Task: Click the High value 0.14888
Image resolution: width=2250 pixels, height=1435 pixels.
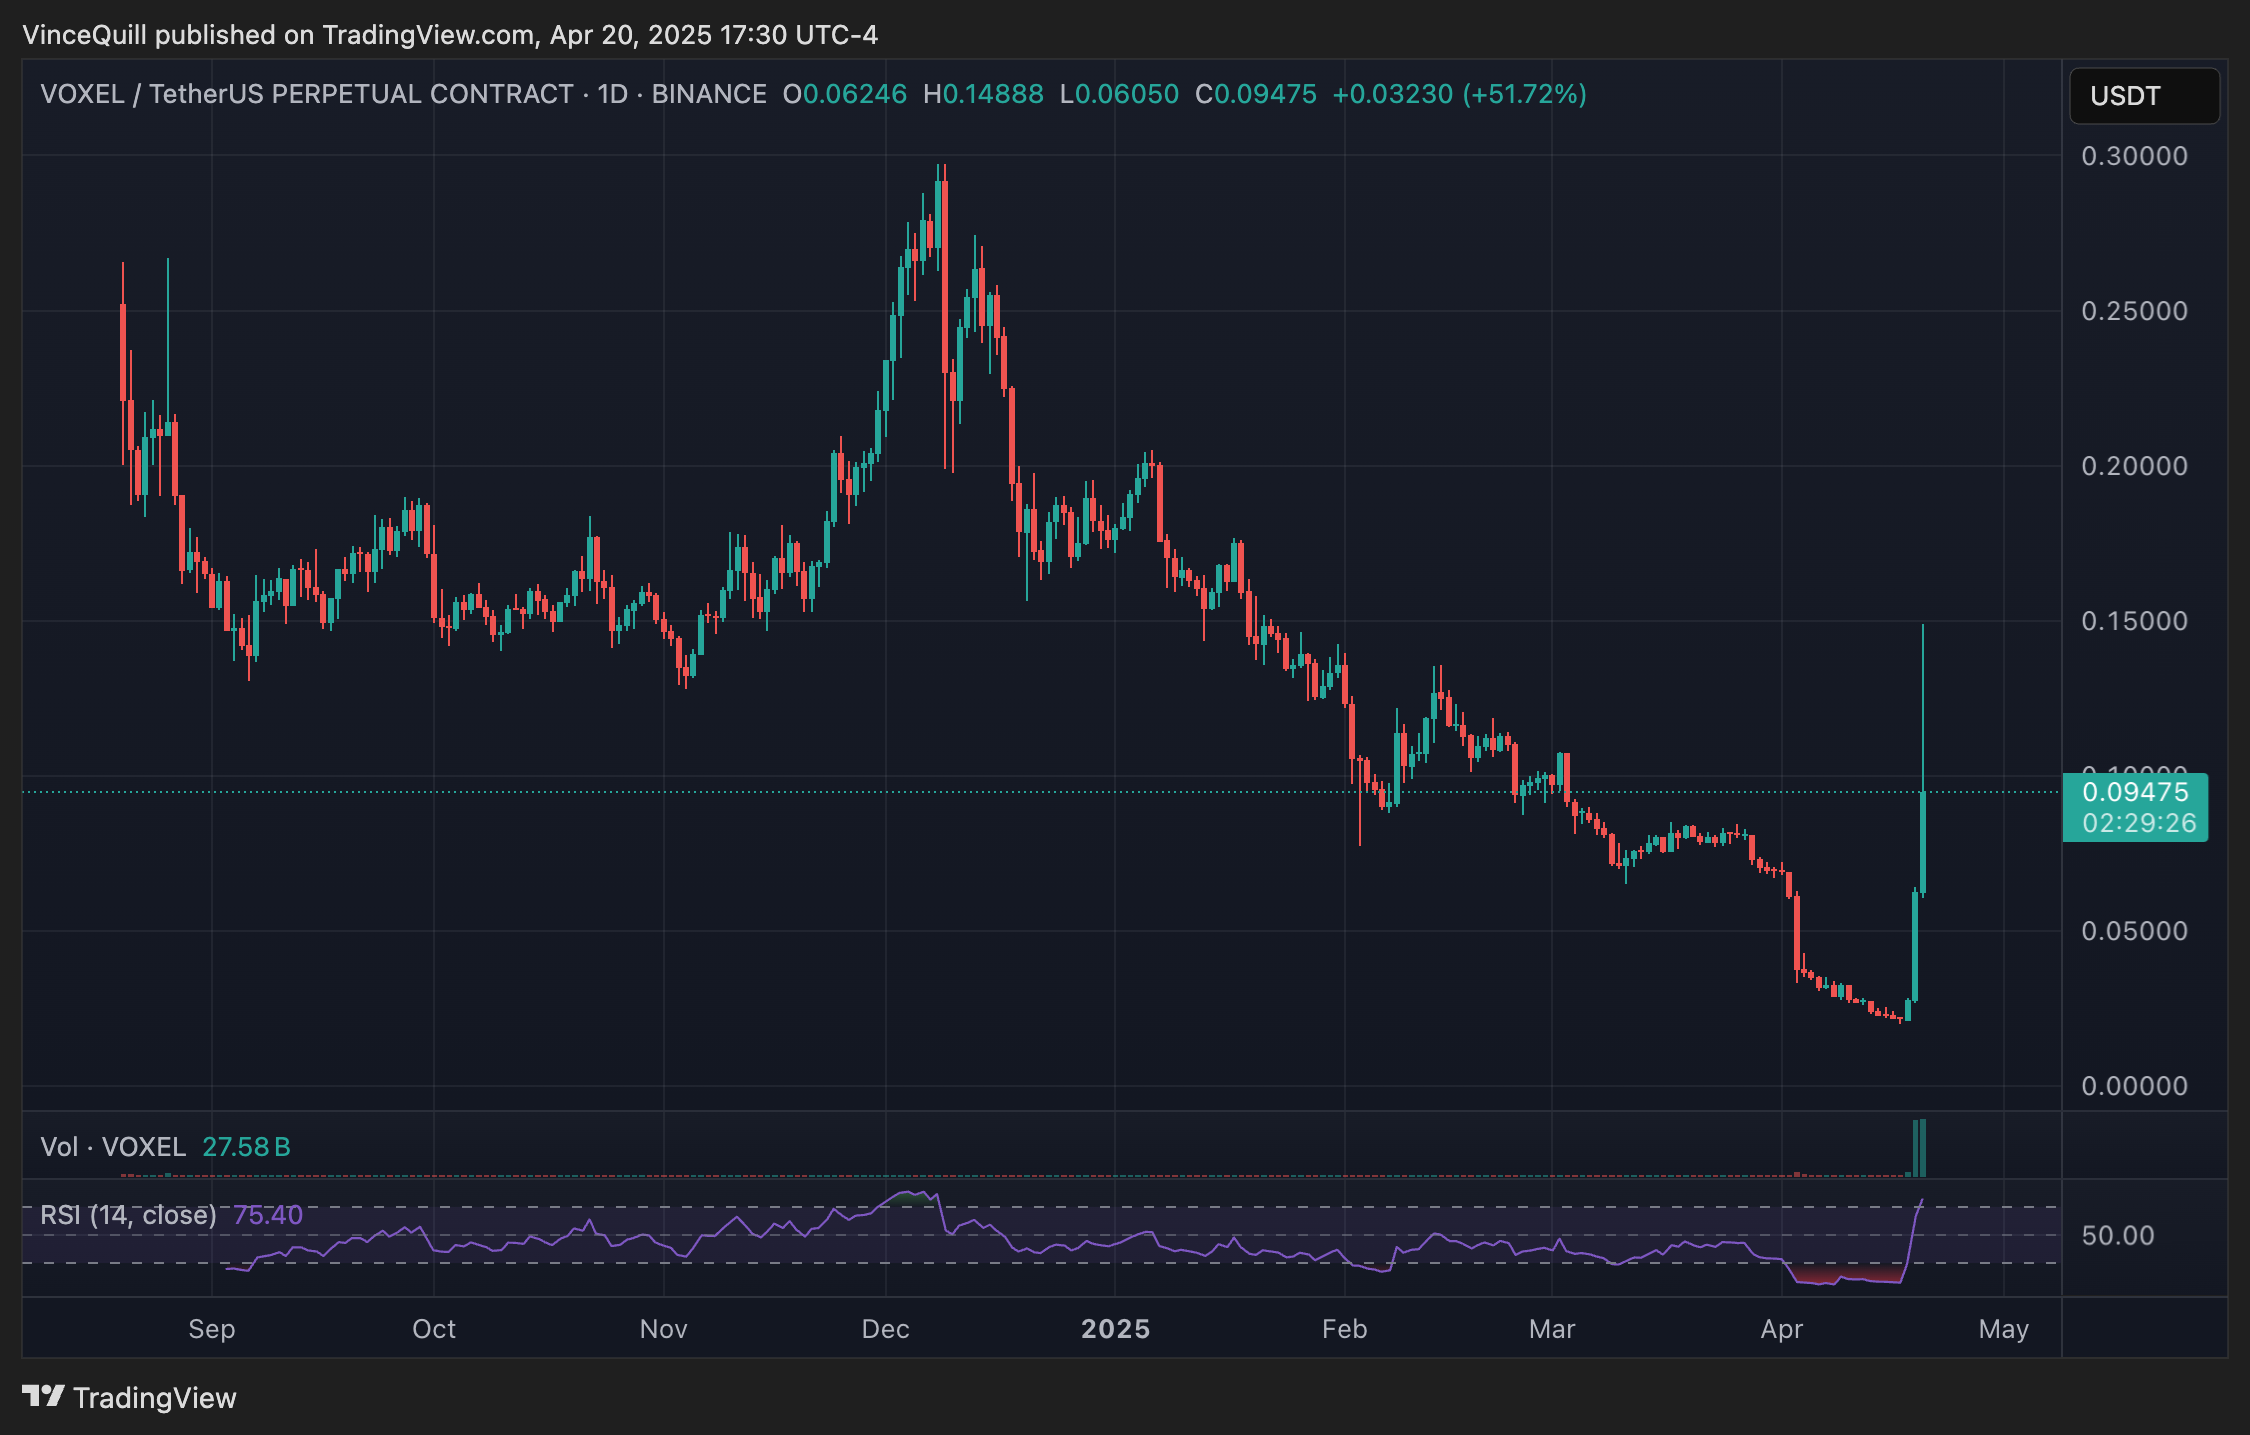Action: point(992,94)
